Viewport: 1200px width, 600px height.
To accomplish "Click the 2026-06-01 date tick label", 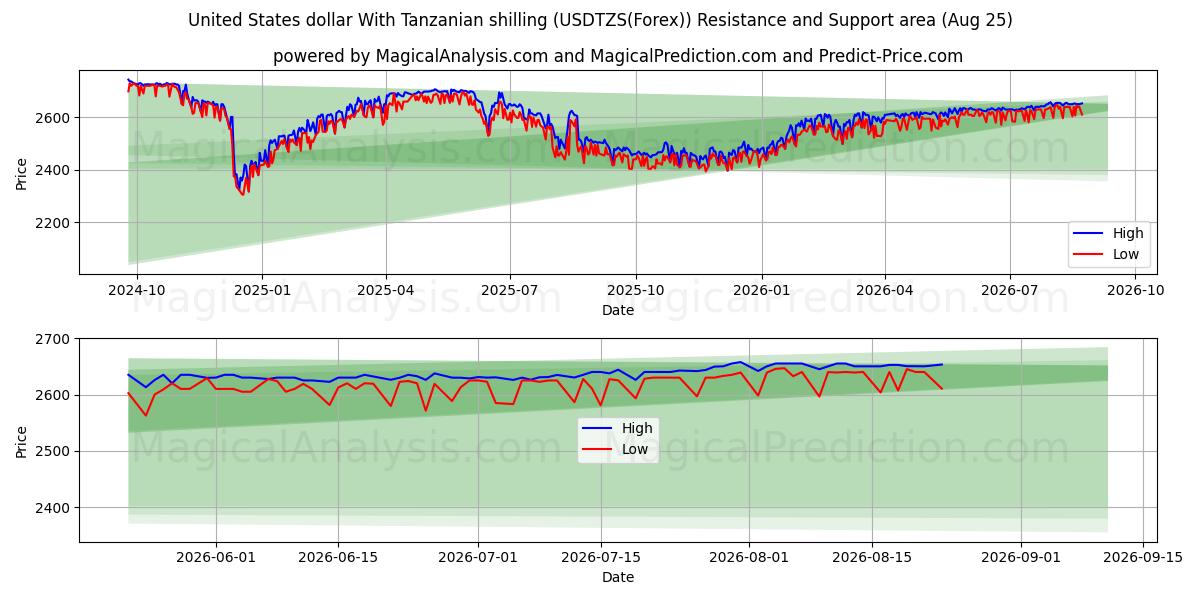I will (x=217, y=558).
